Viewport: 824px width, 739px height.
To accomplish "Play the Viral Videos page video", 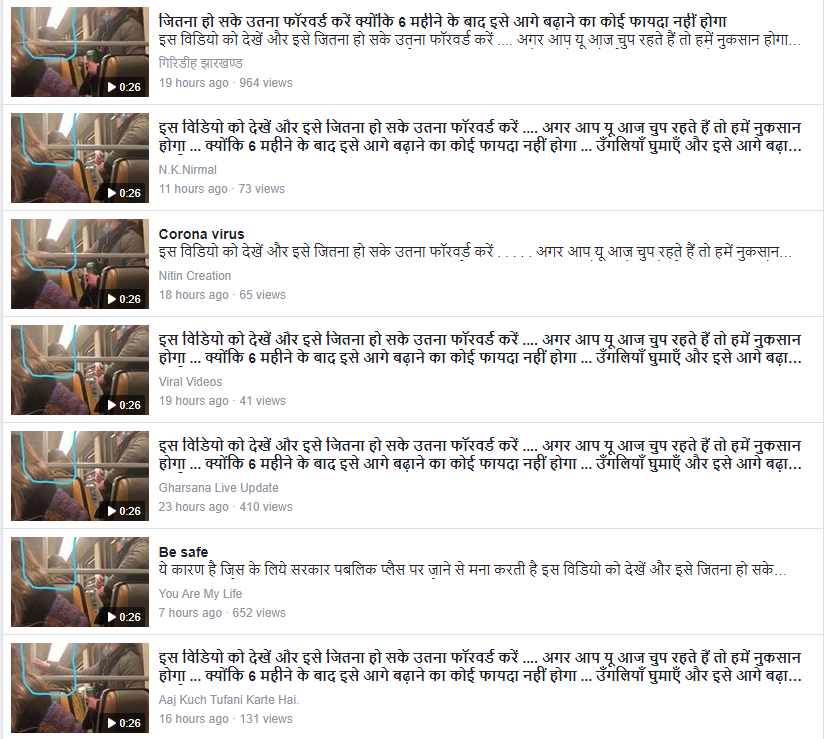I will point(80,370).
